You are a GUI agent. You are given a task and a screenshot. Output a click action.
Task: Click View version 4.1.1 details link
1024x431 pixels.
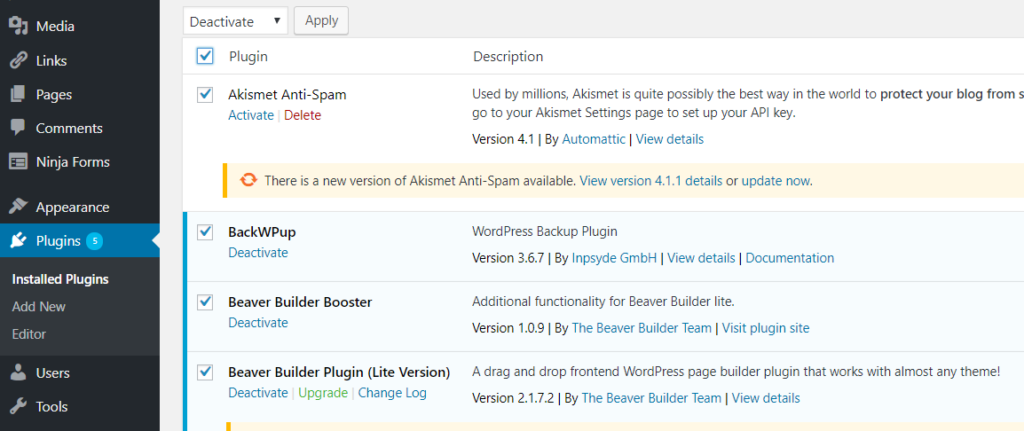point(651,181)
